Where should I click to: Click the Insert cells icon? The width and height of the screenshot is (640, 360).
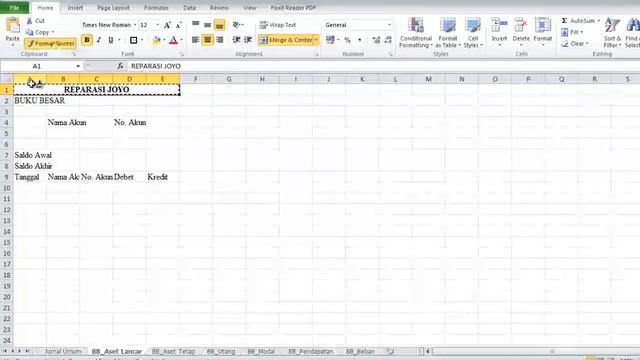pos(499,26)
